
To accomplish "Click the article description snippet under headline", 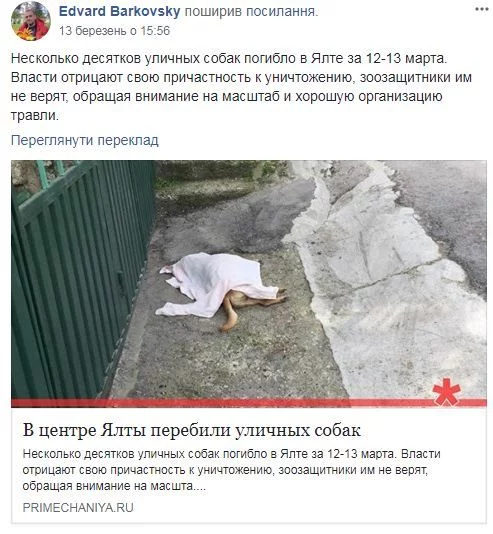I will (x=232, y=470).
